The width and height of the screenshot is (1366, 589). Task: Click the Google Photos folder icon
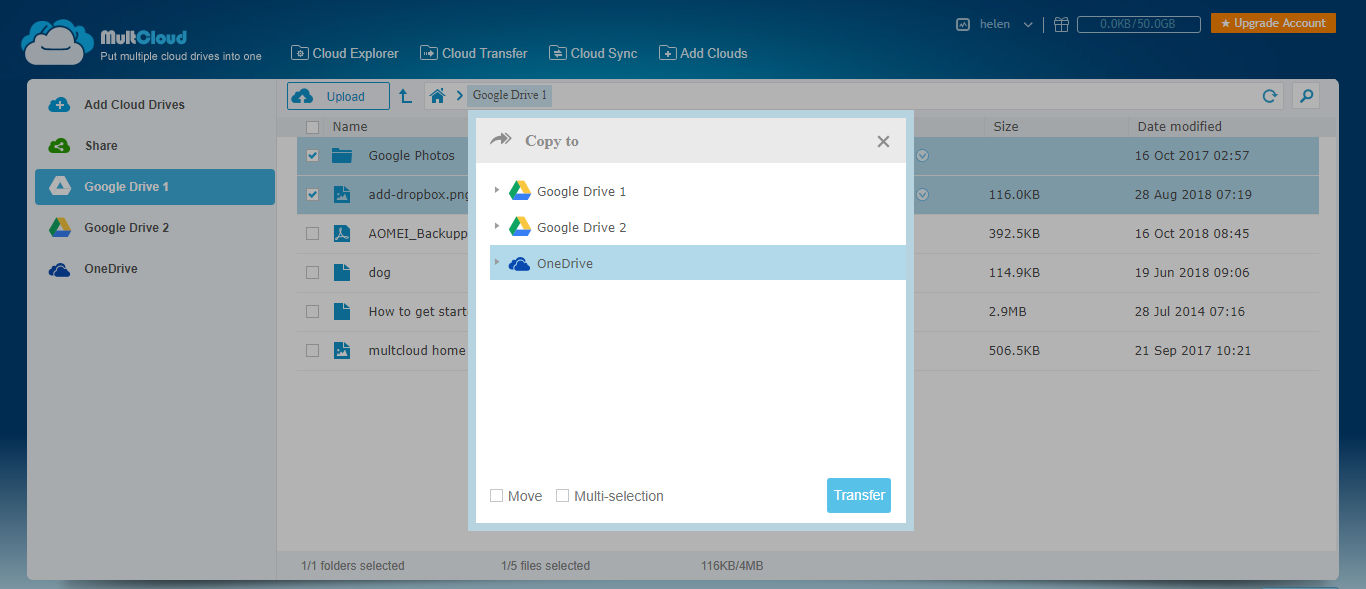tap(342, 156)
